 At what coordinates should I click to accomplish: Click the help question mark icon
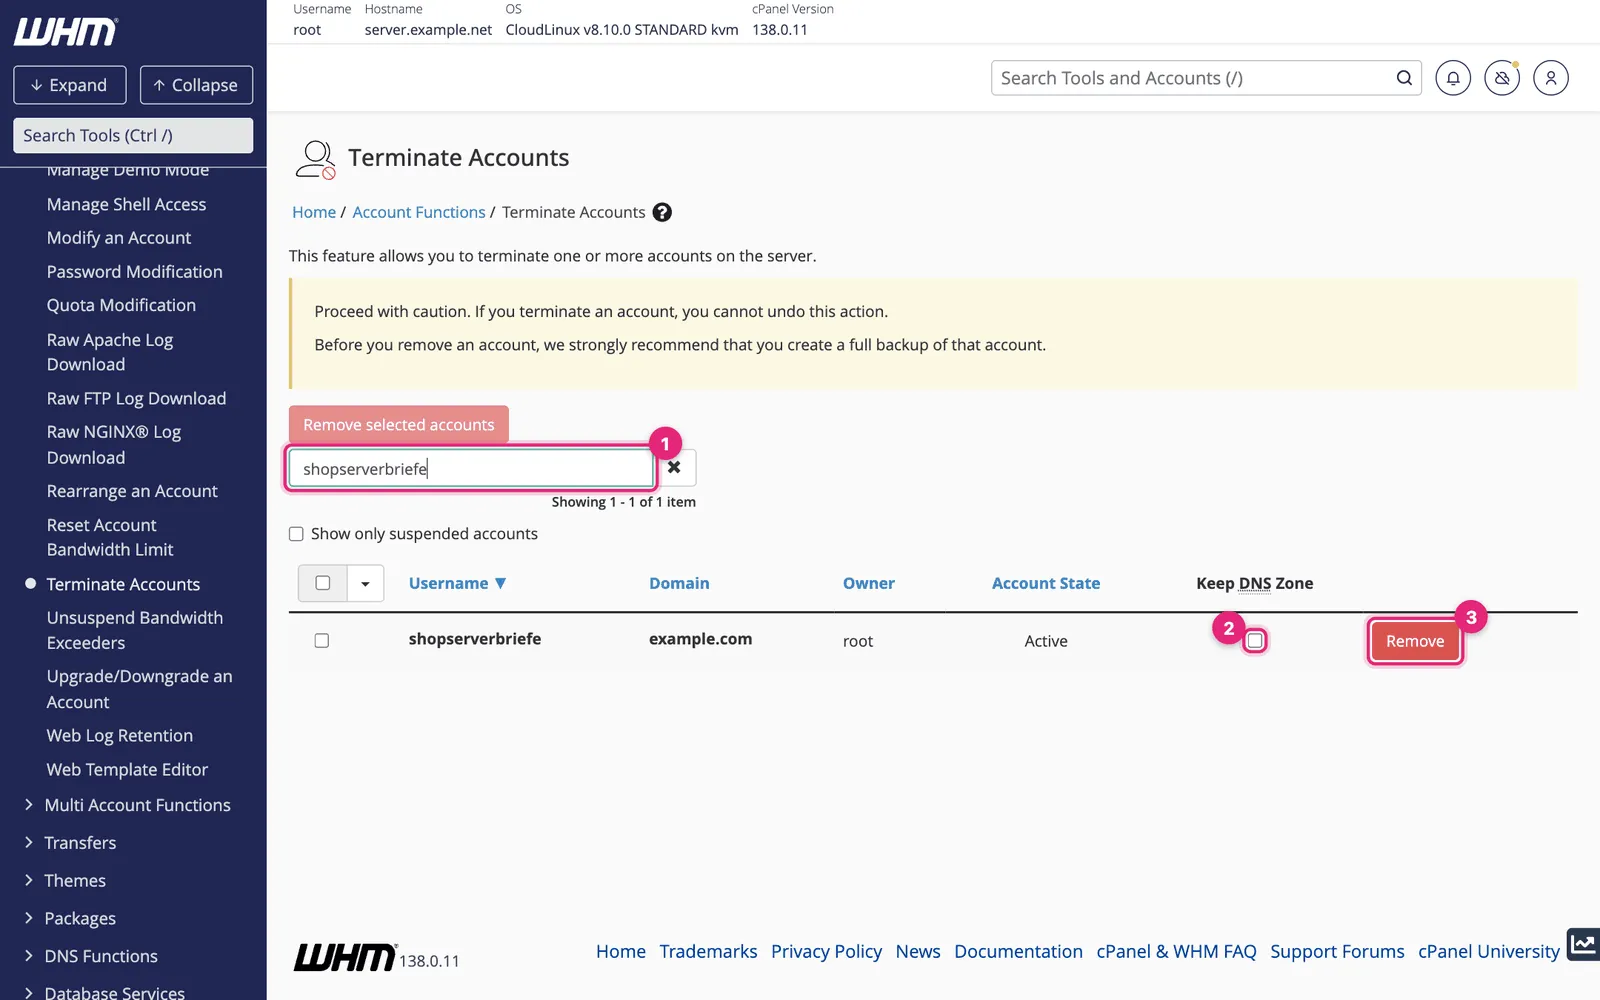(x=662, y=212)
